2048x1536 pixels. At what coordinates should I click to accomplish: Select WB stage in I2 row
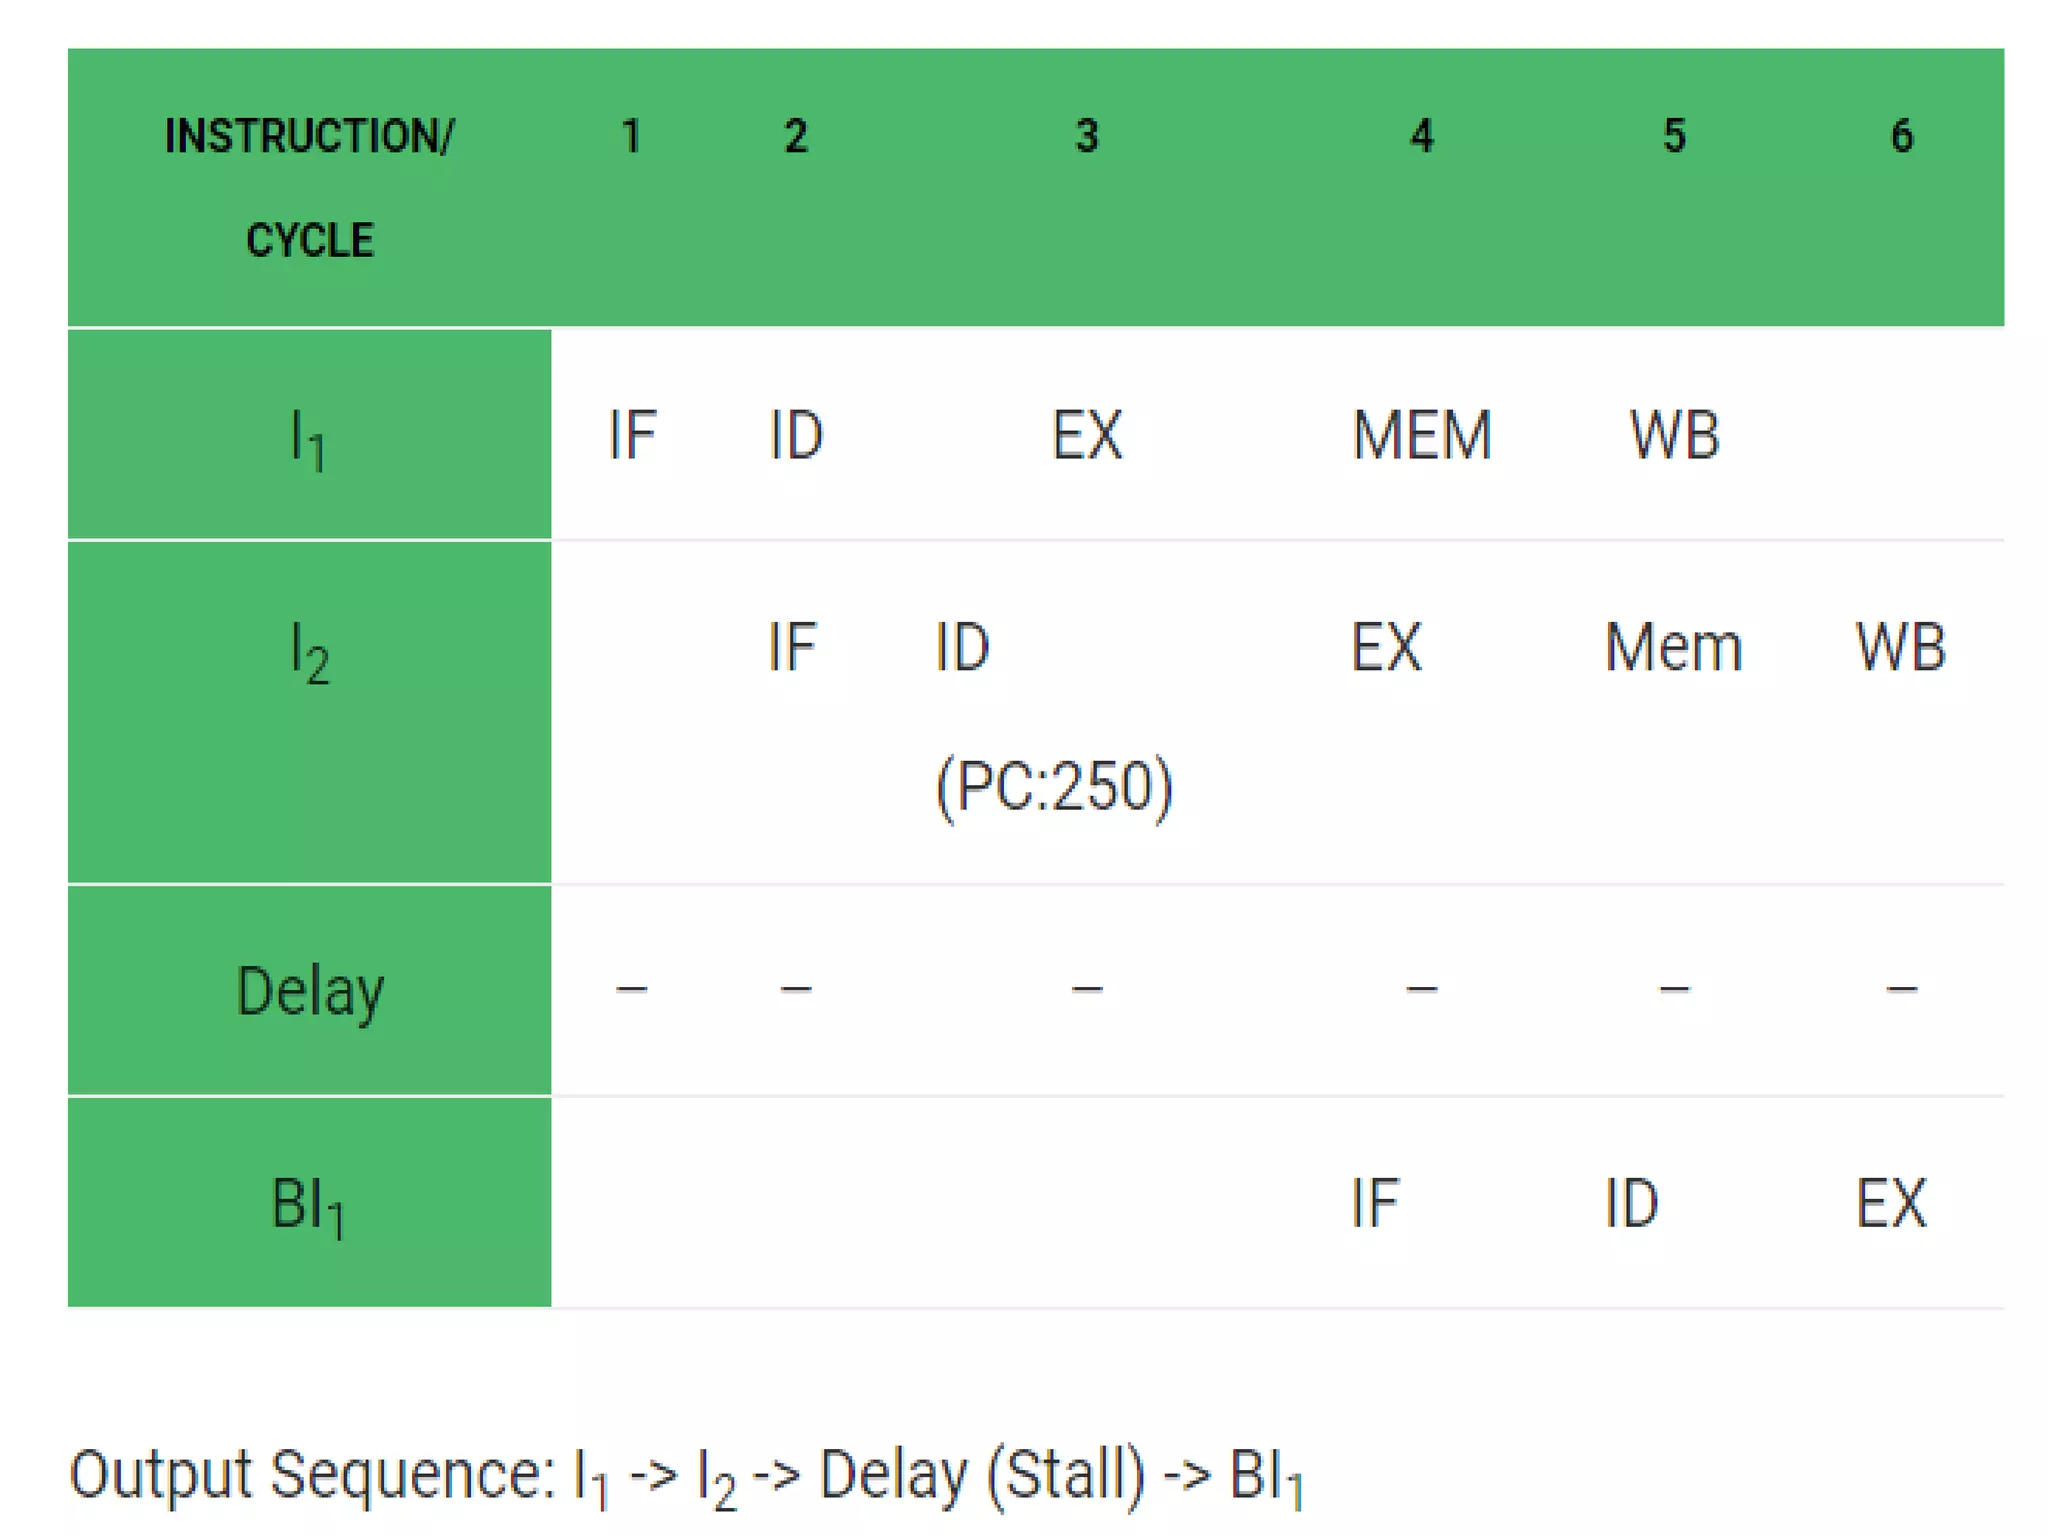point(1900,648)
